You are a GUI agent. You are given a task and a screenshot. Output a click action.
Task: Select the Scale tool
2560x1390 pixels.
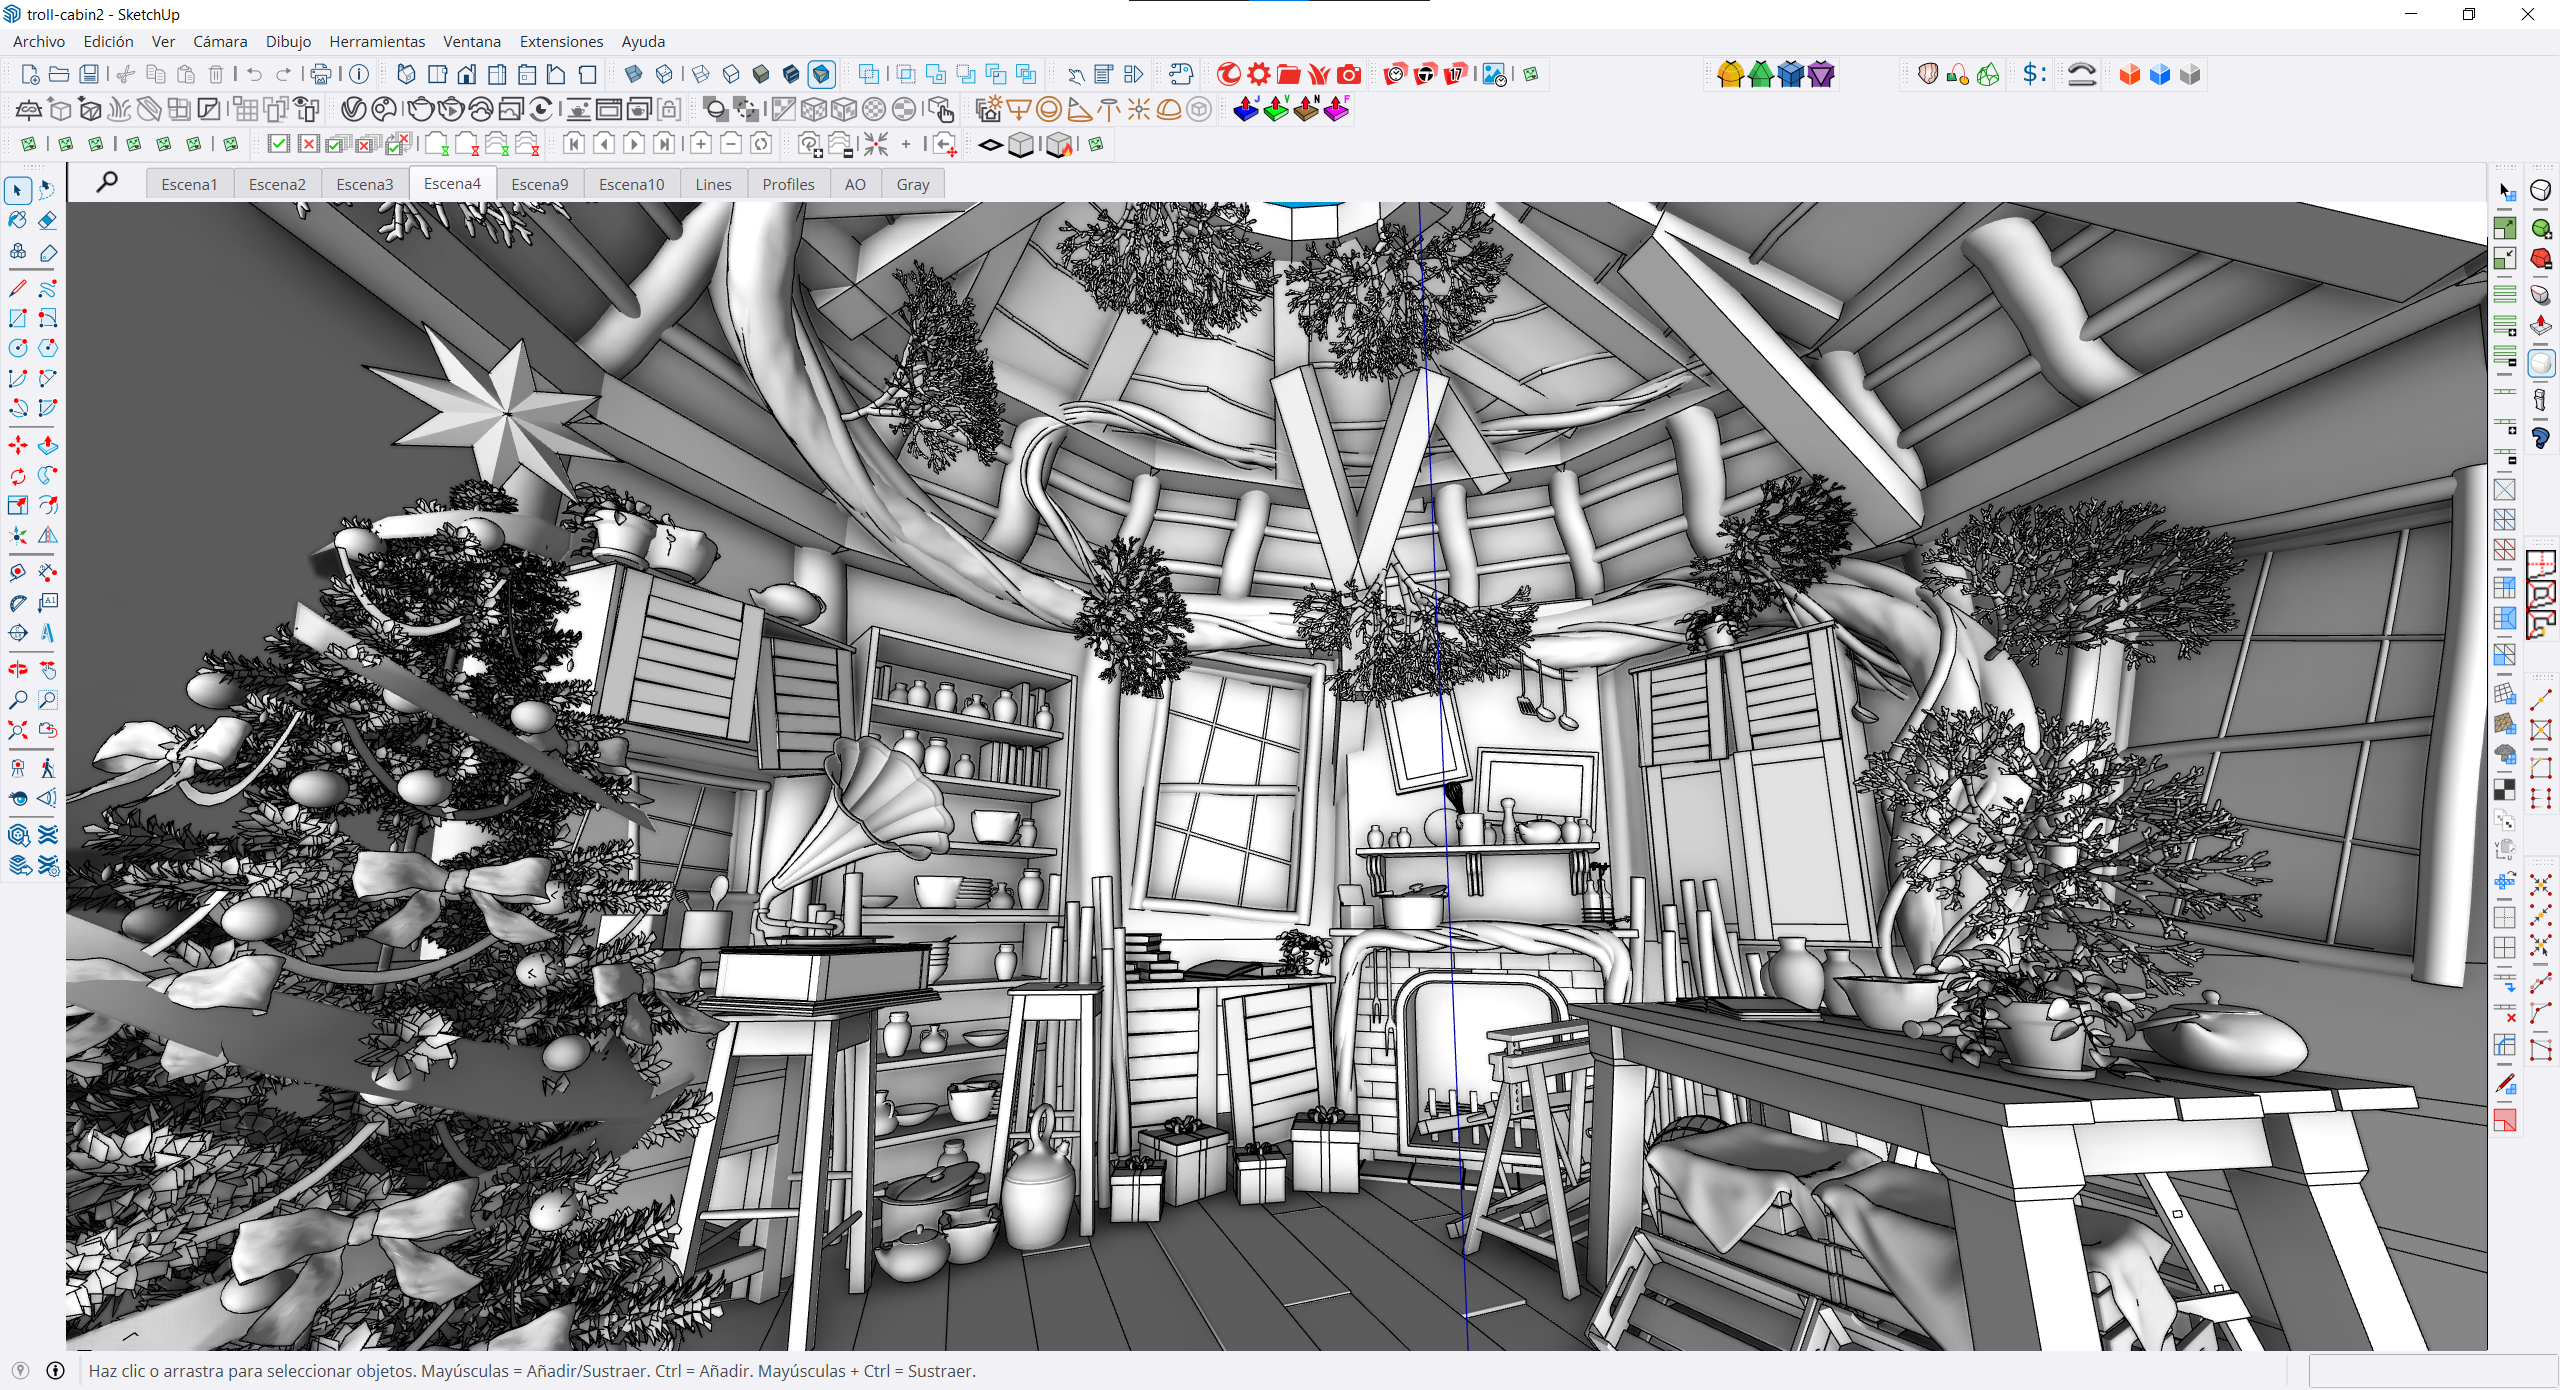pos(18,505)
